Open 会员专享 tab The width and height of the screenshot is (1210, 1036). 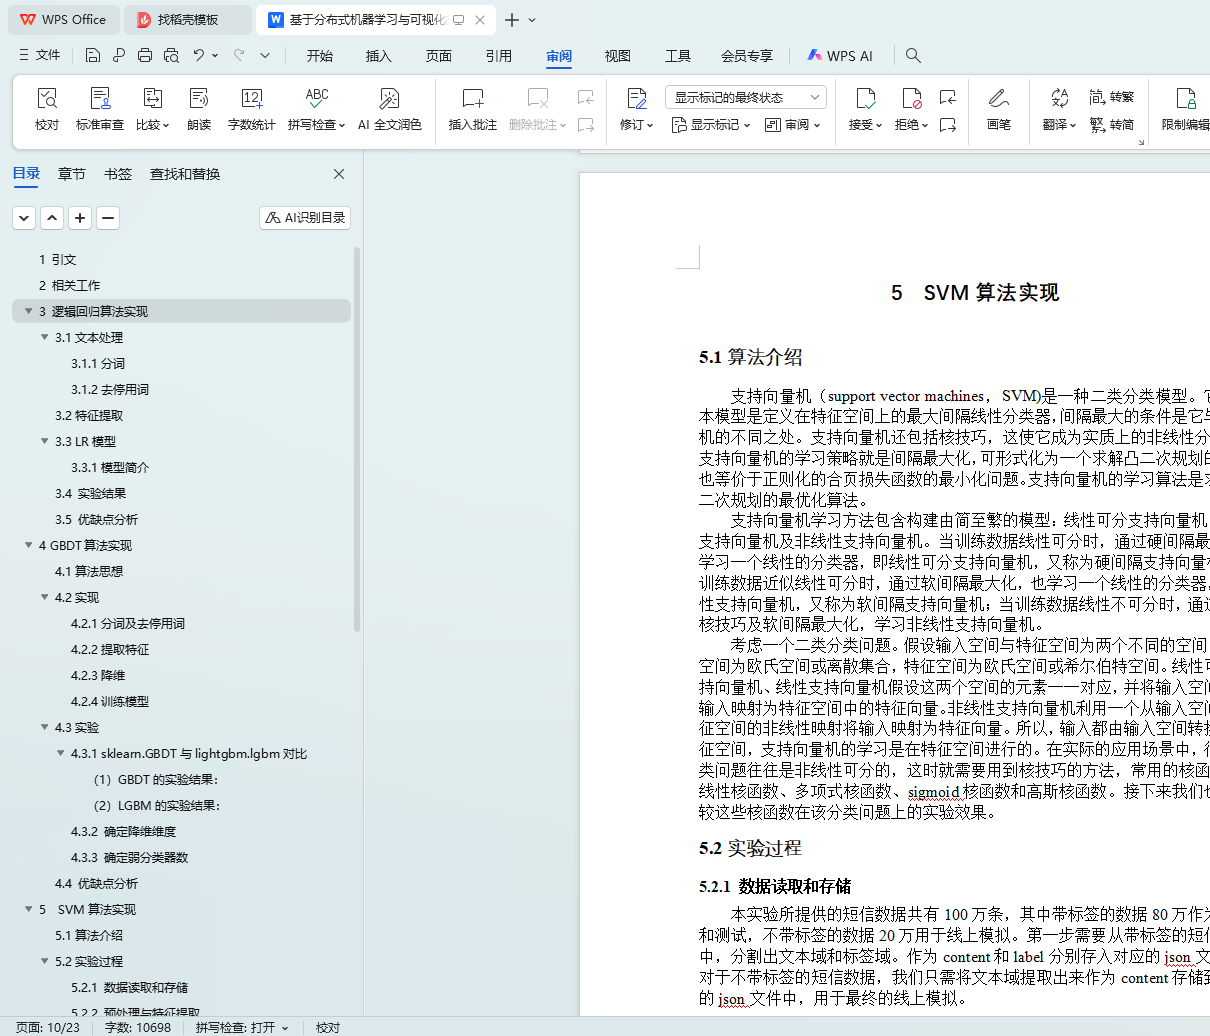pyautogui.click(x=747, y=56)
